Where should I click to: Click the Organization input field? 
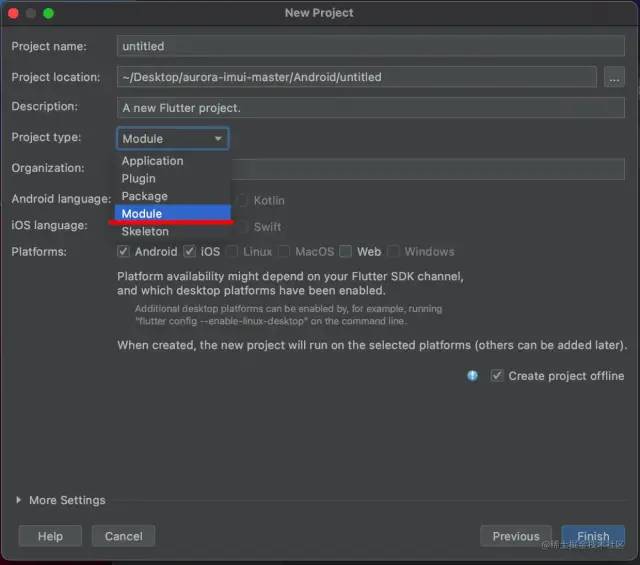(x=428, y=169)
